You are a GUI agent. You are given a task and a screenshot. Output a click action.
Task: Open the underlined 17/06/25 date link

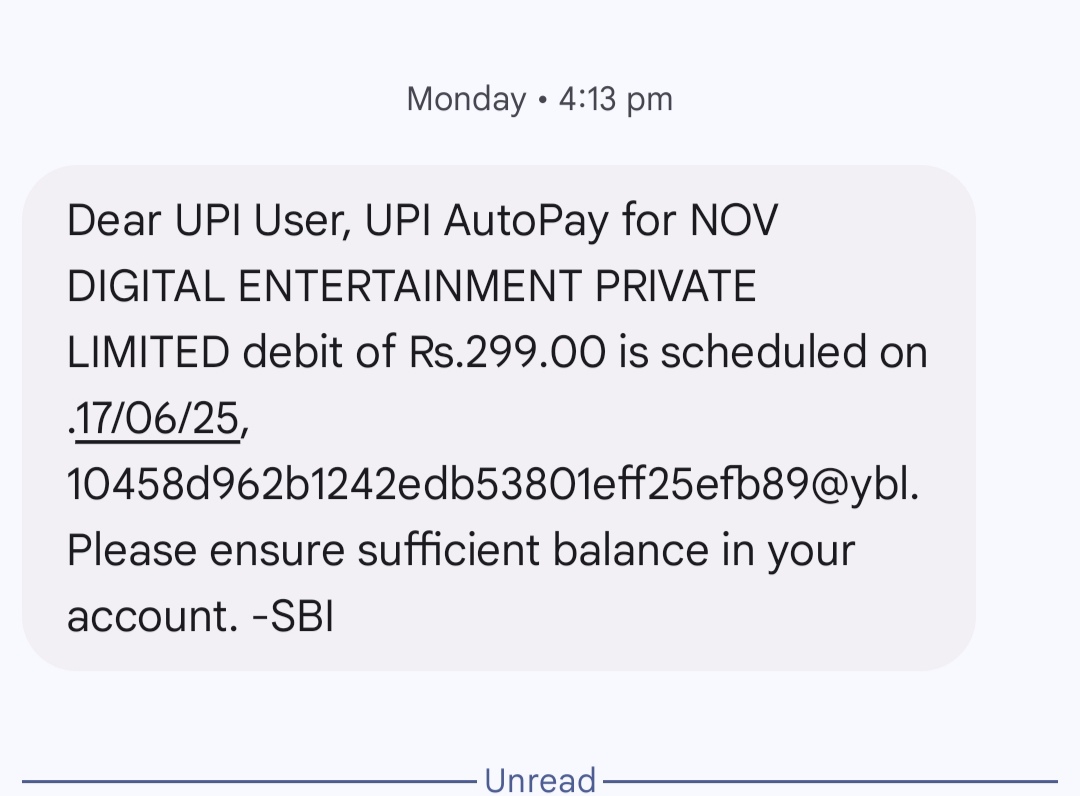tap(157, 420)
